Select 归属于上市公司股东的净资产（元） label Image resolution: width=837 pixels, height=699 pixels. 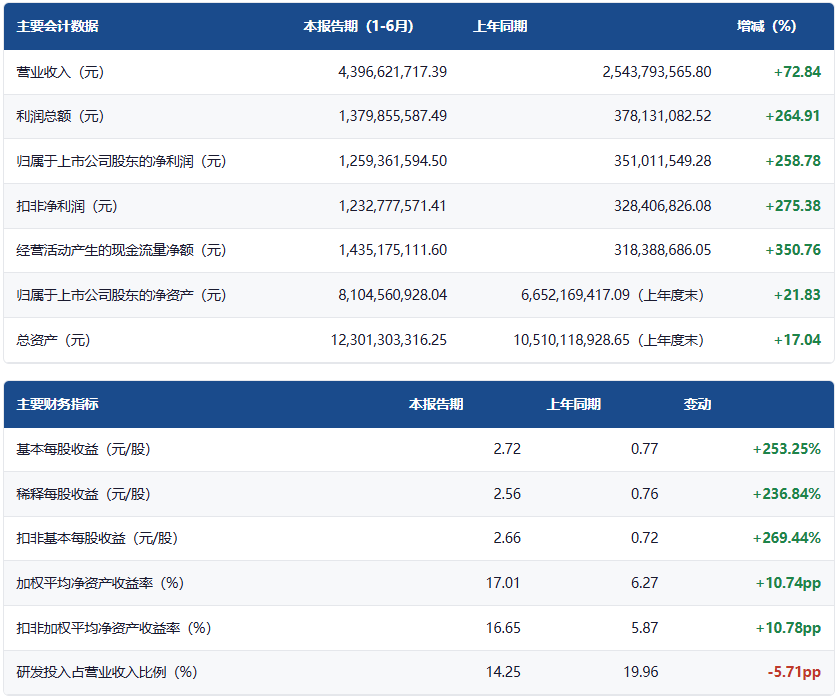[121, 295]
